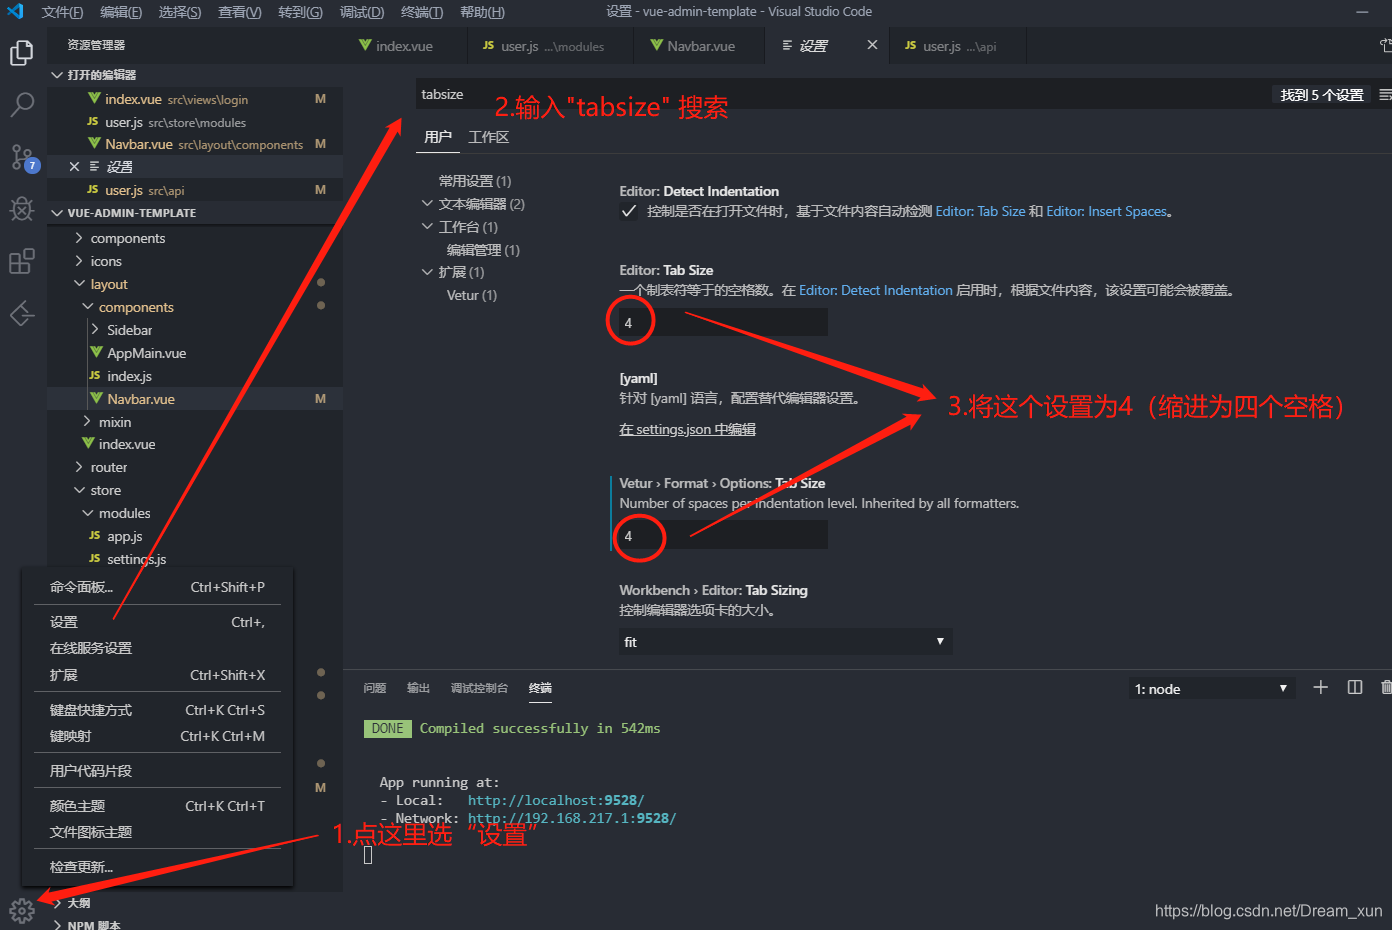Image resolution: width=1392 pixels, height=930 pixels.
Task: Split the terminal panel
Action: tap(1355, 688)
